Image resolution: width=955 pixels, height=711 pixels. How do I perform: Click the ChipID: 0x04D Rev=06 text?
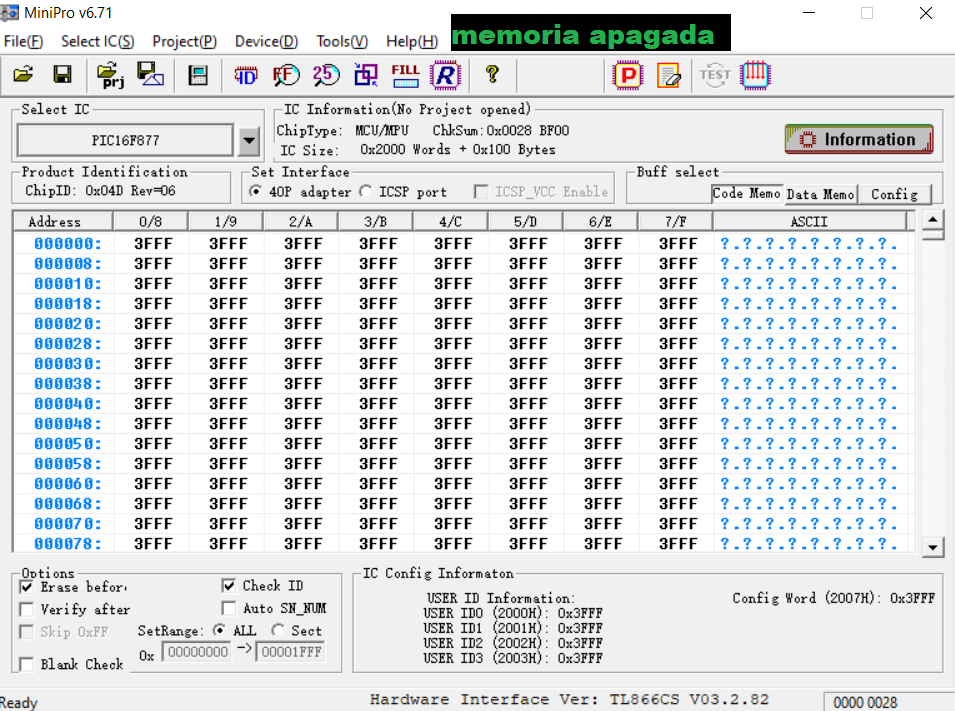(x=100, y=191)
